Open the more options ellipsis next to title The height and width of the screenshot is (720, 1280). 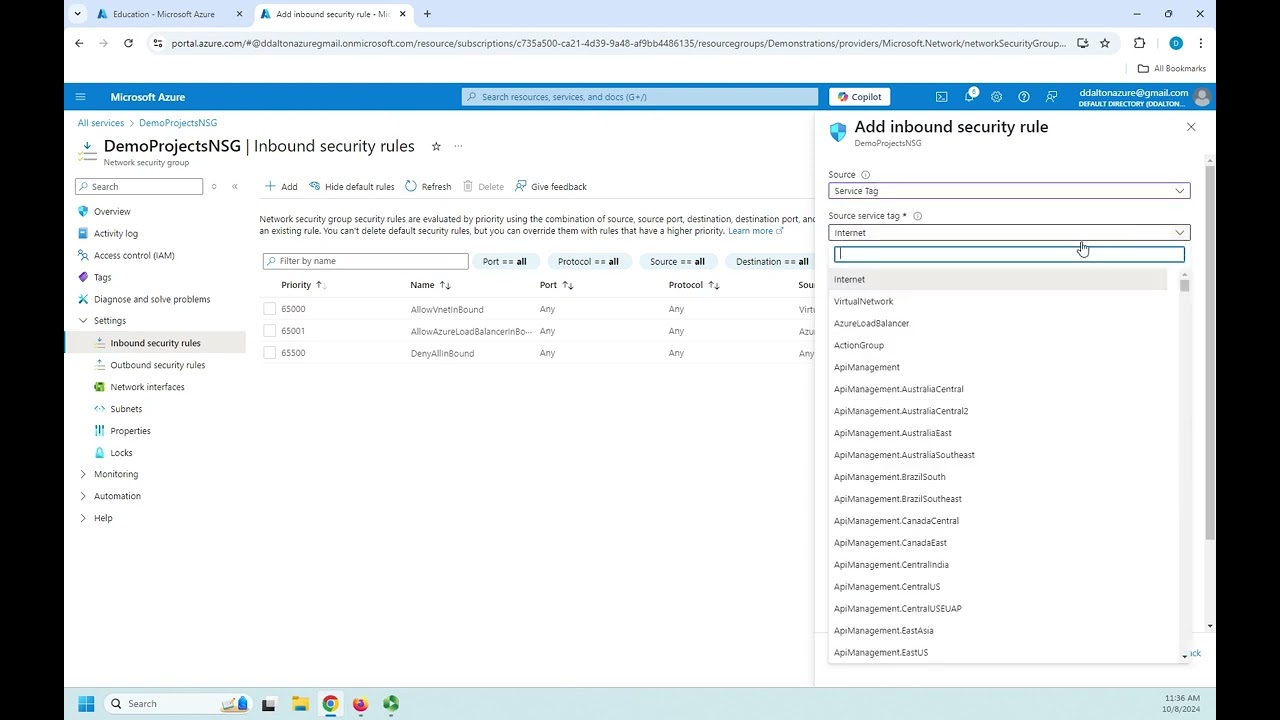(458, 146)
